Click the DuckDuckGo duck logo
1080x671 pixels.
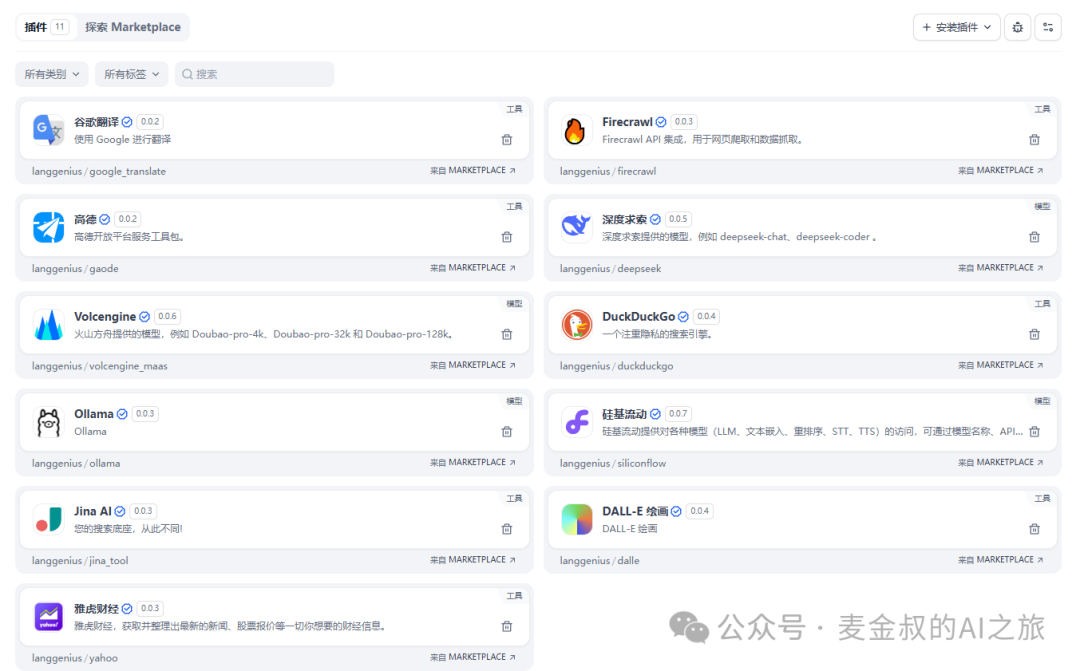(576, 324)
